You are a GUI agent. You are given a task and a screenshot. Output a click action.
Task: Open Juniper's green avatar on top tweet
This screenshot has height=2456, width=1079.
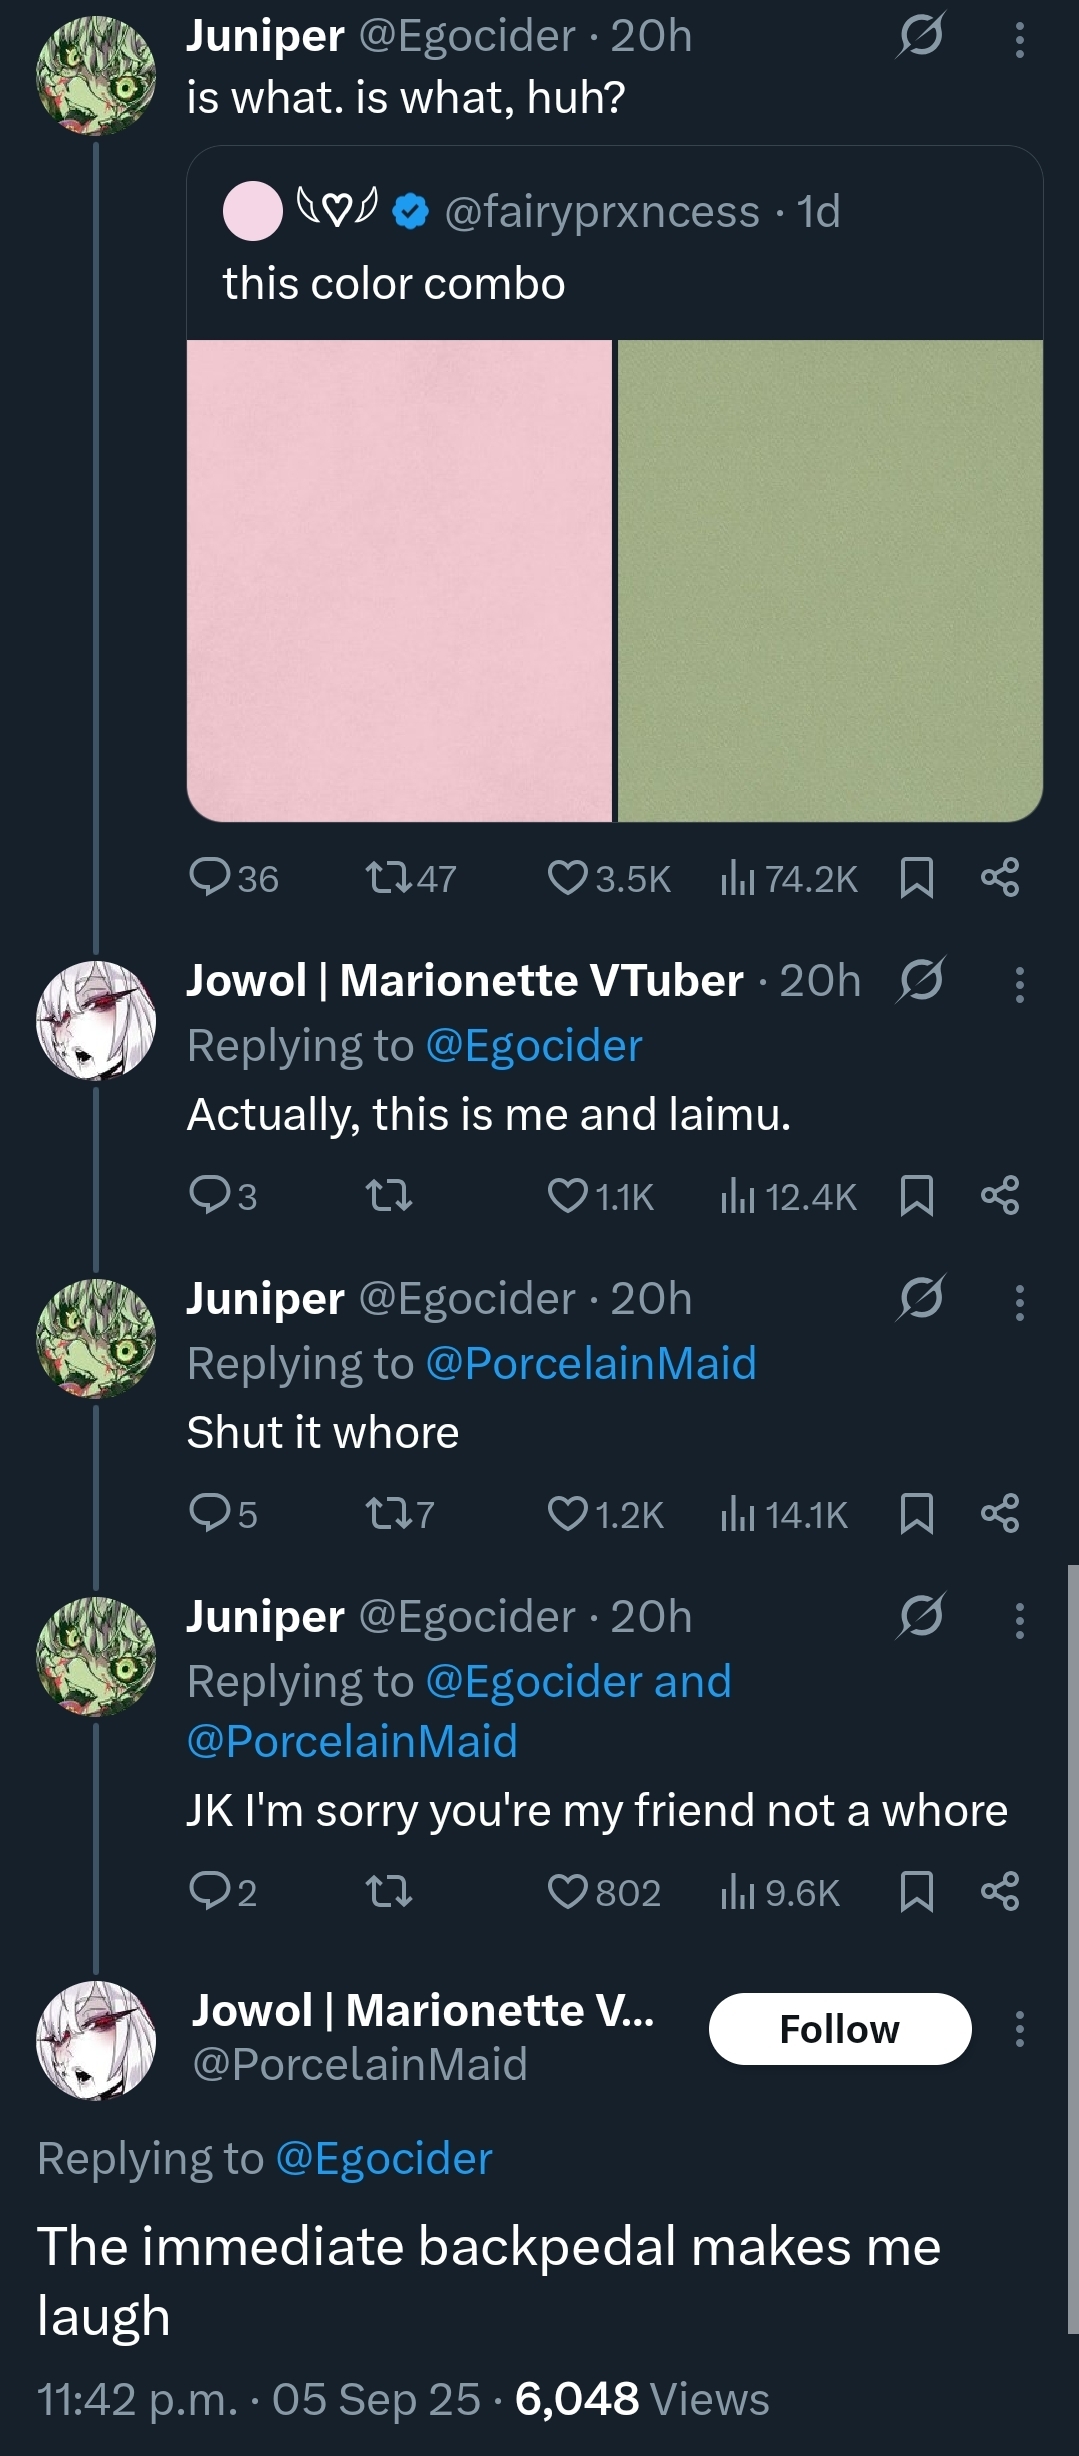click(x=96, y=76)
